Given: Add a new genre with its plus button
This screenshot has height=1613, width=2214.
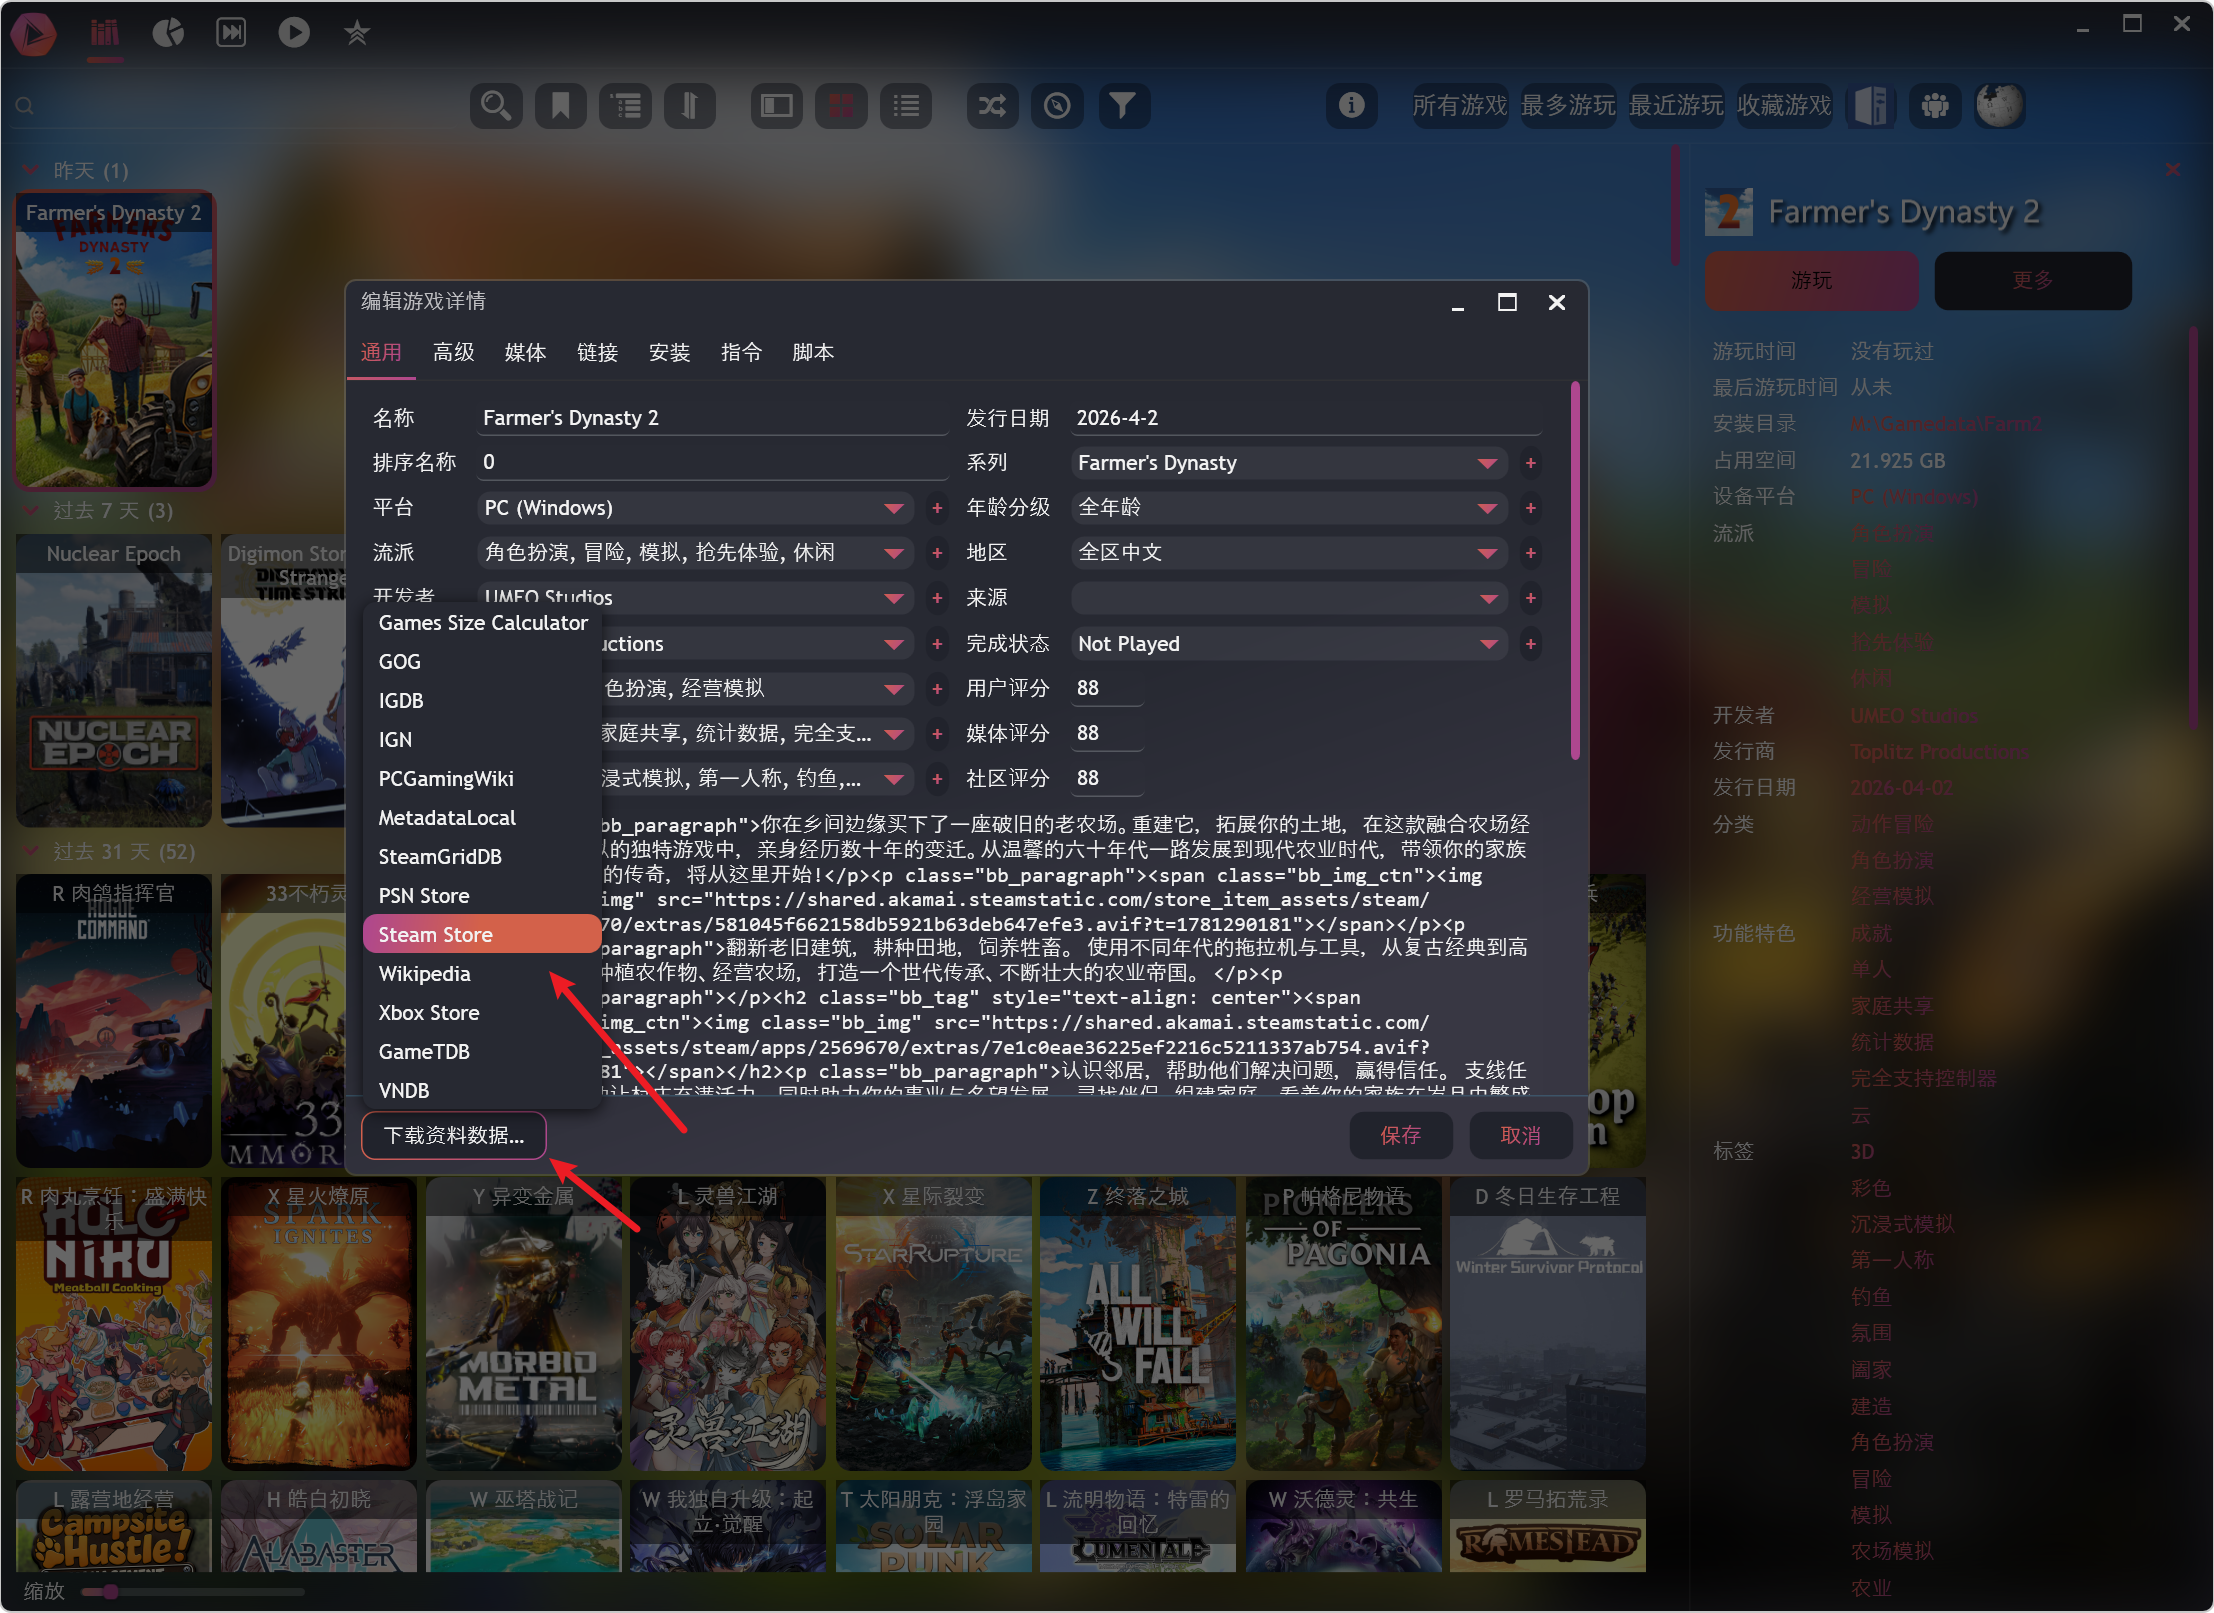Looking at the screenshot, I should pyautogui.click(x=937, y=553).
